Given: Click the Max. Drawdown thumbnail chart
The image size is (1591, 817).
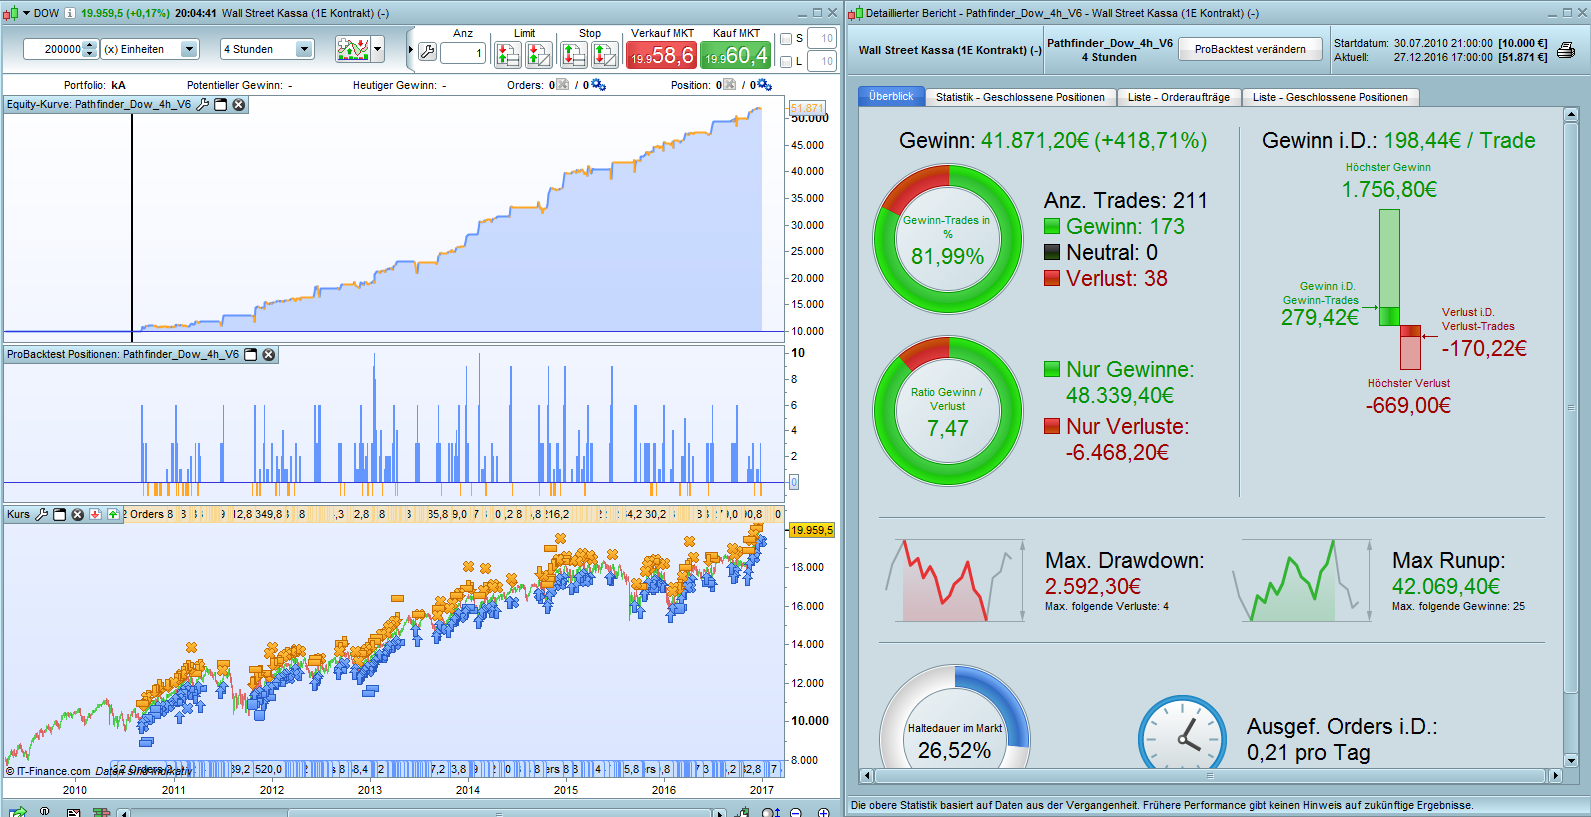Looking at the screenshot, I should [955, 581].
